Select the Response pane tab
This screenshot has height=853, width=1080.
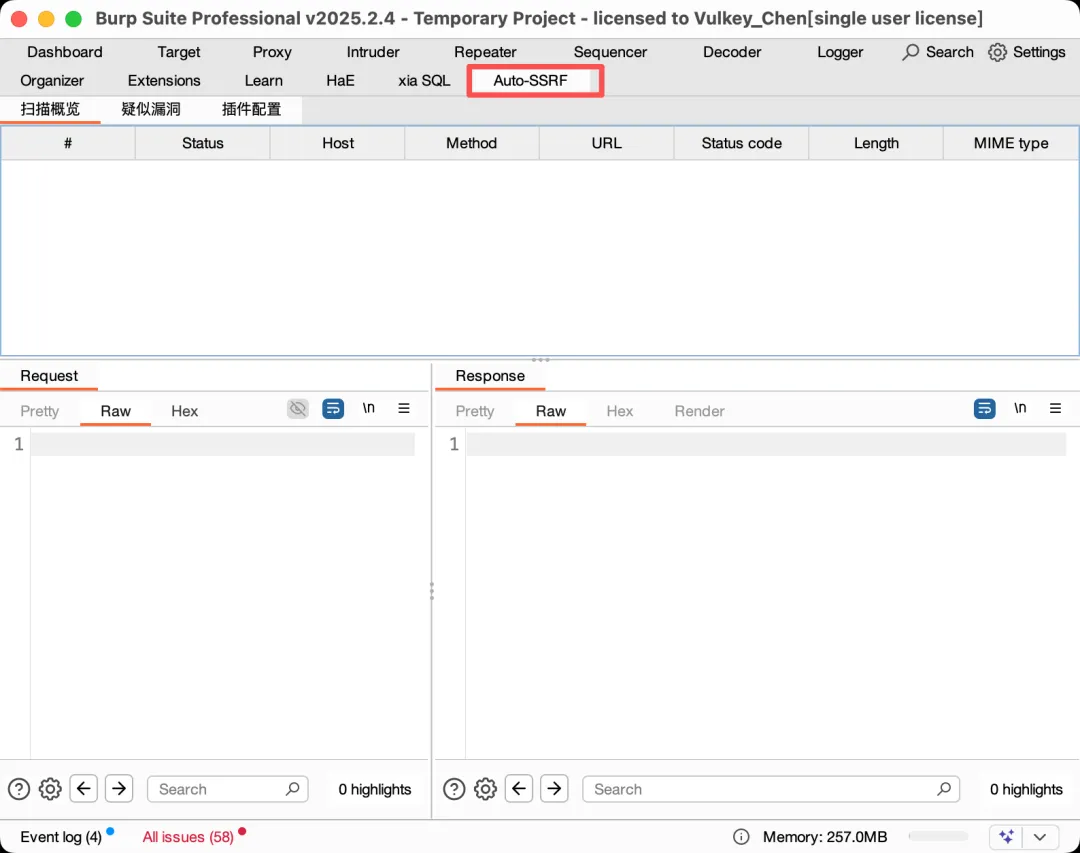490,376
